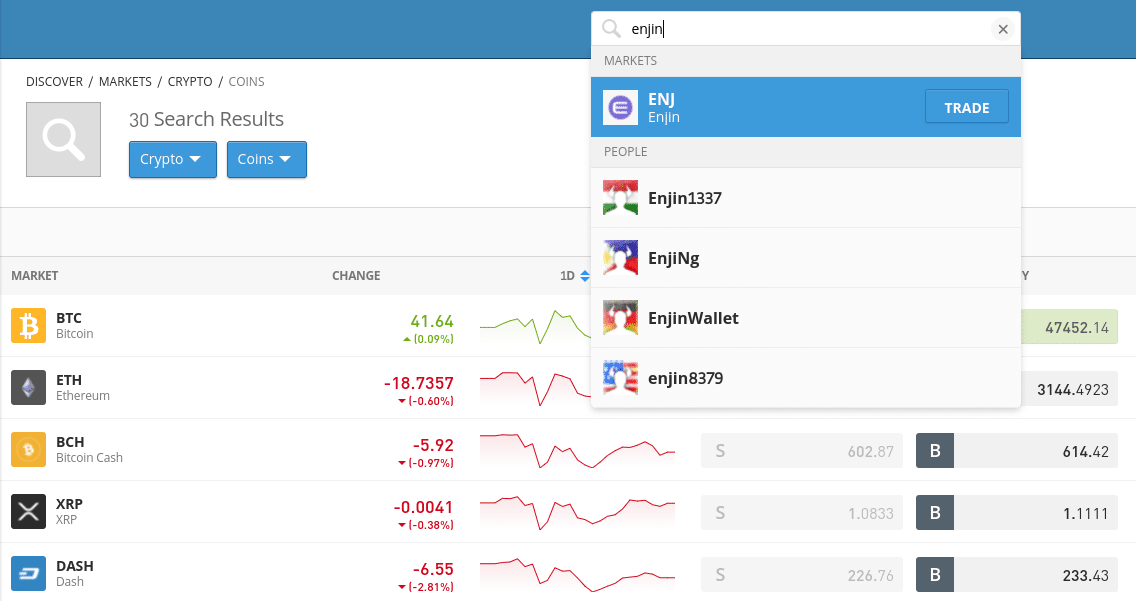
Task: Click BCH change value -5.92
Action: (x=433, y=445)
